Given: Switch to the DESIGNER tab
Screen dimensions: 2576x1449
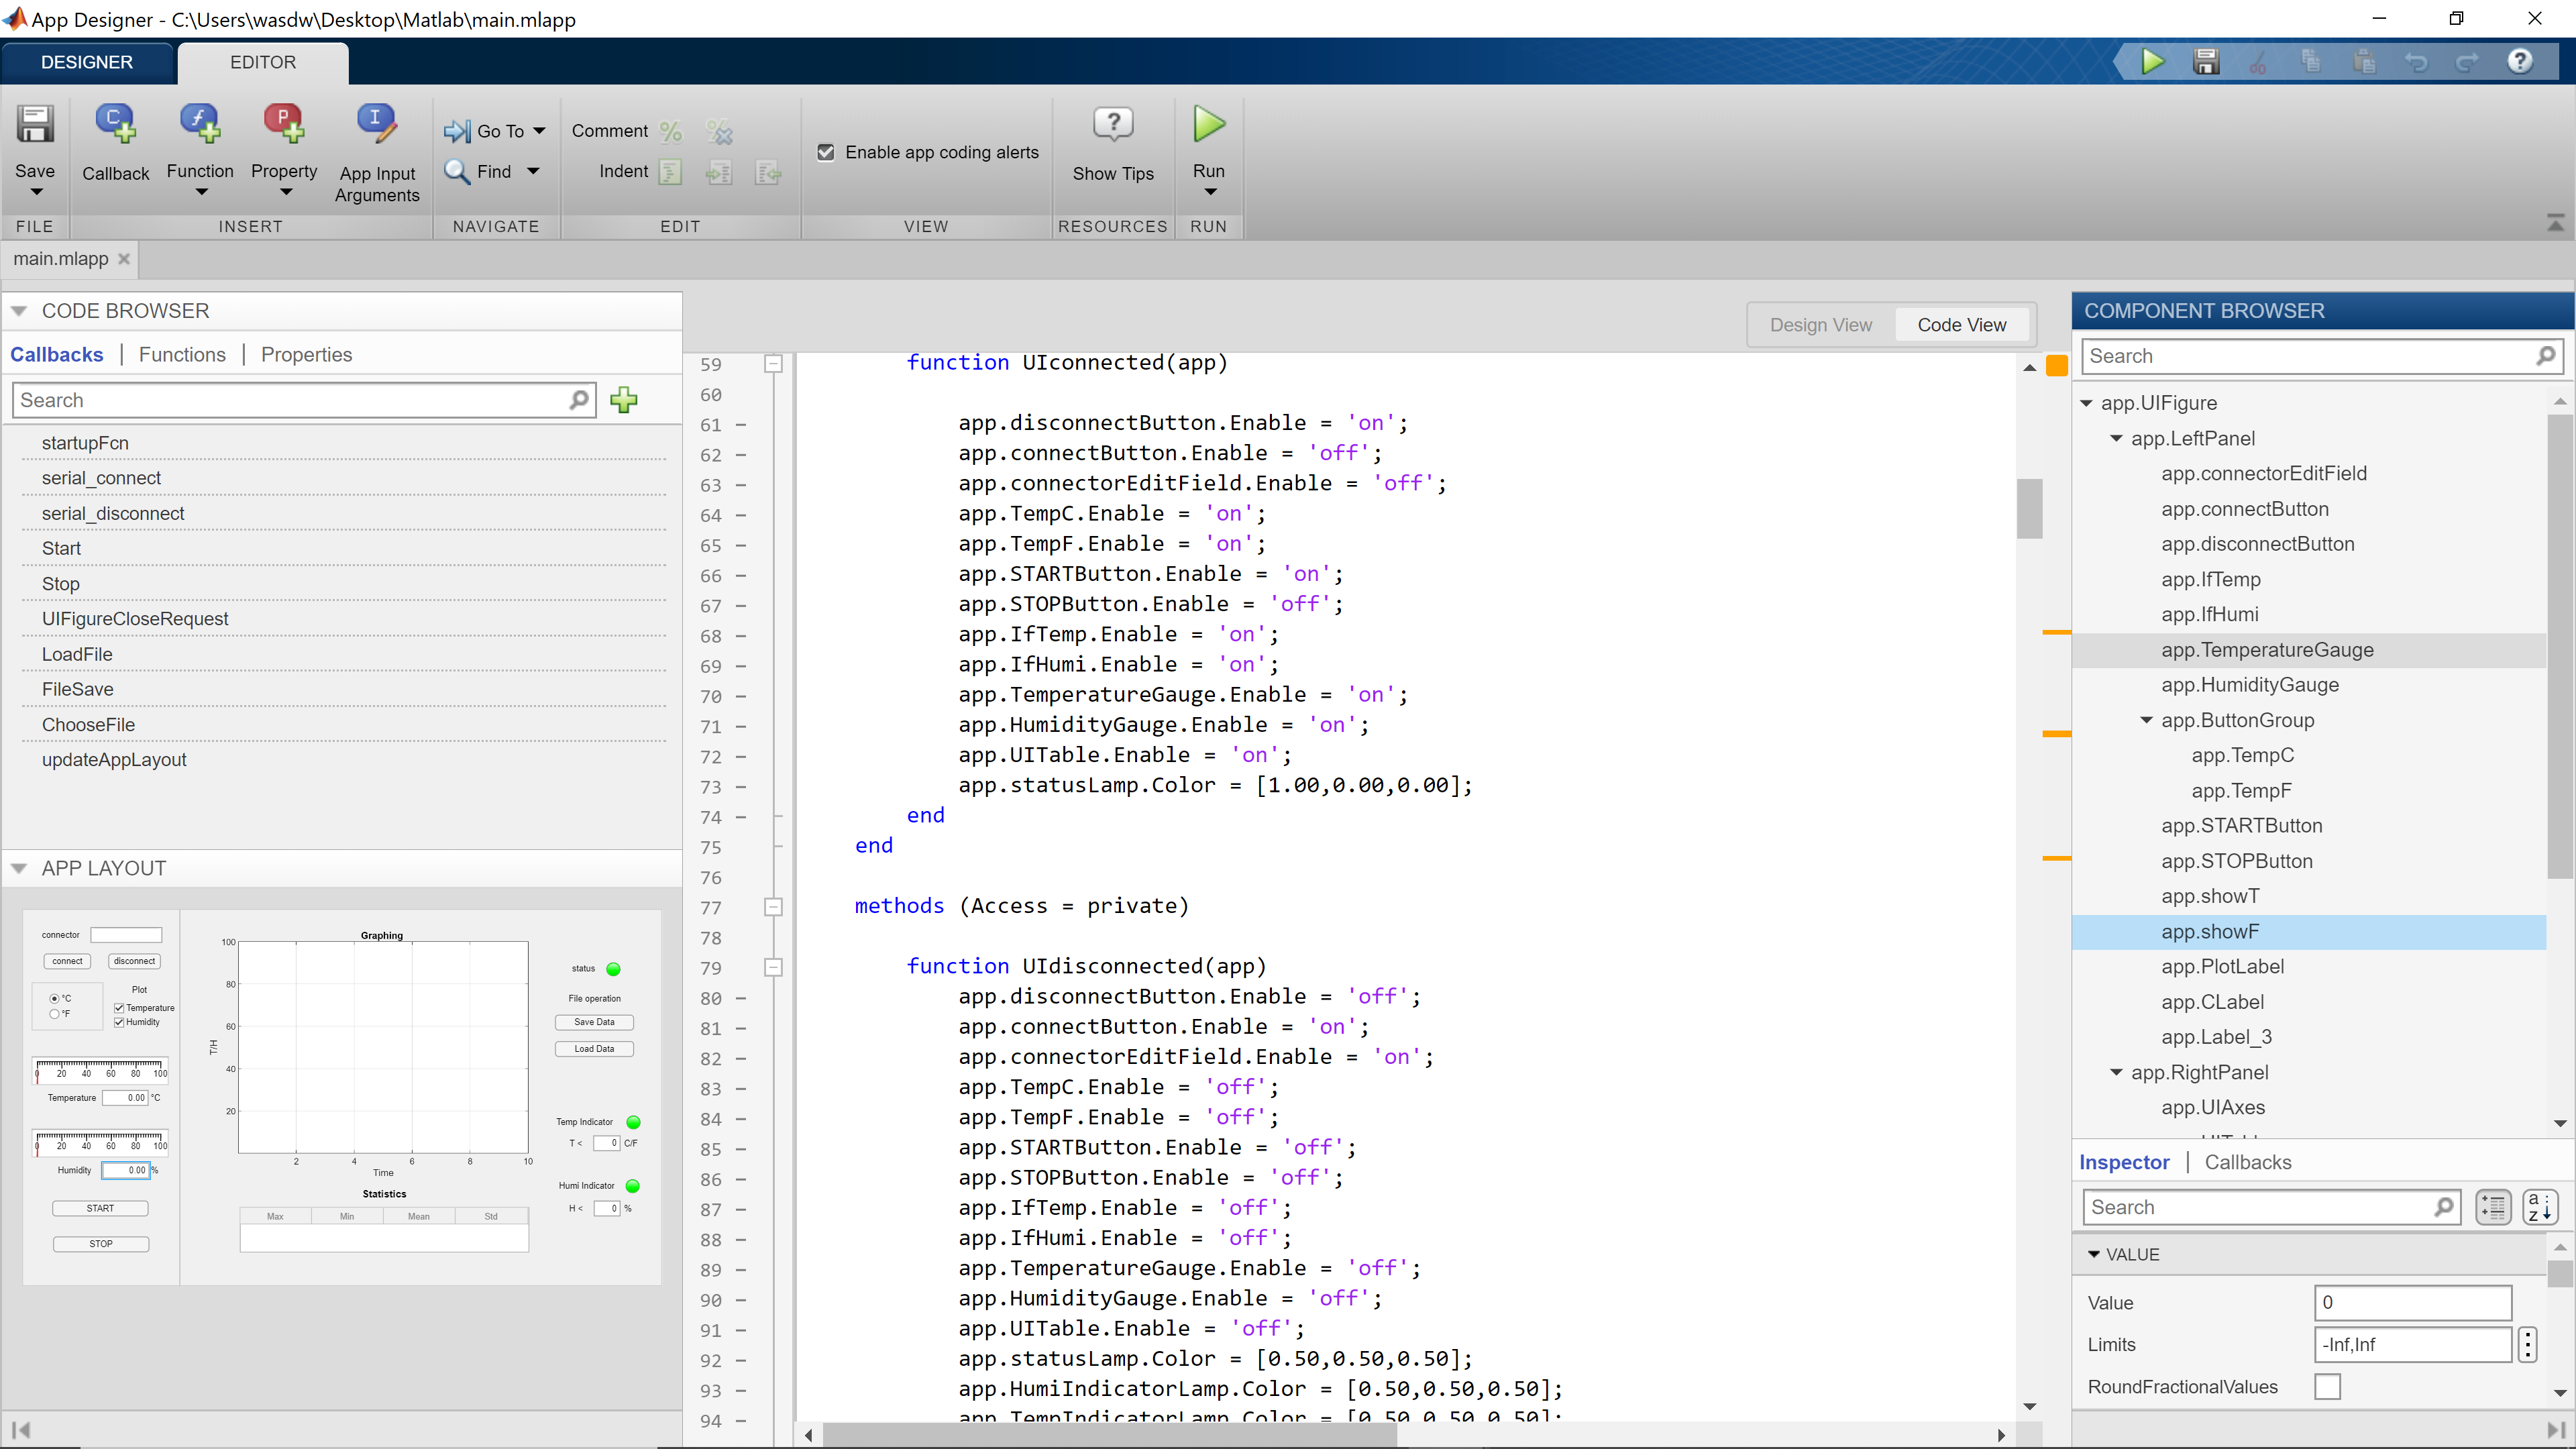Looking at the screenshot, I should pyautogui.click(x=87, y=62).
